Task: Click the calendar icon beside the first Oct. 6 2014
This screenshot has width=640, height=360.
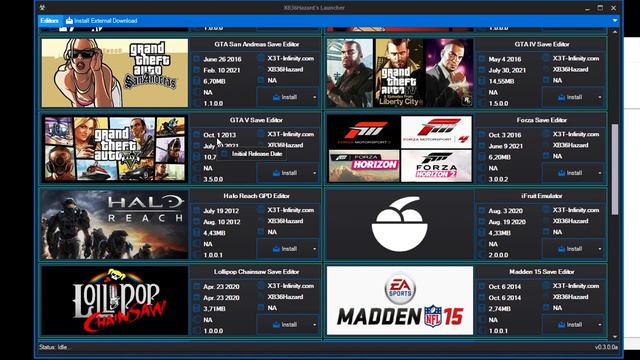Action: [x=482, y=287]
